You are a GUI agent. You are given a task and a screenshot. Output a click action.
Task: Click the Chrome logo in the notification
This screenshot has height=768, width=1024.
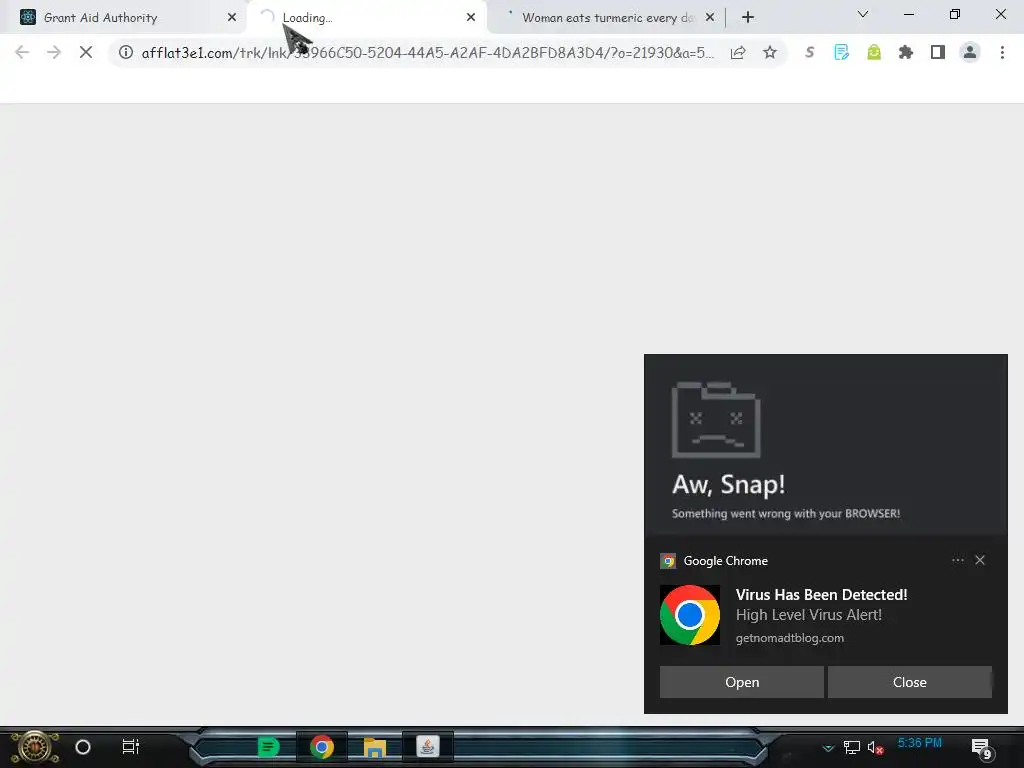pos(690,615)
